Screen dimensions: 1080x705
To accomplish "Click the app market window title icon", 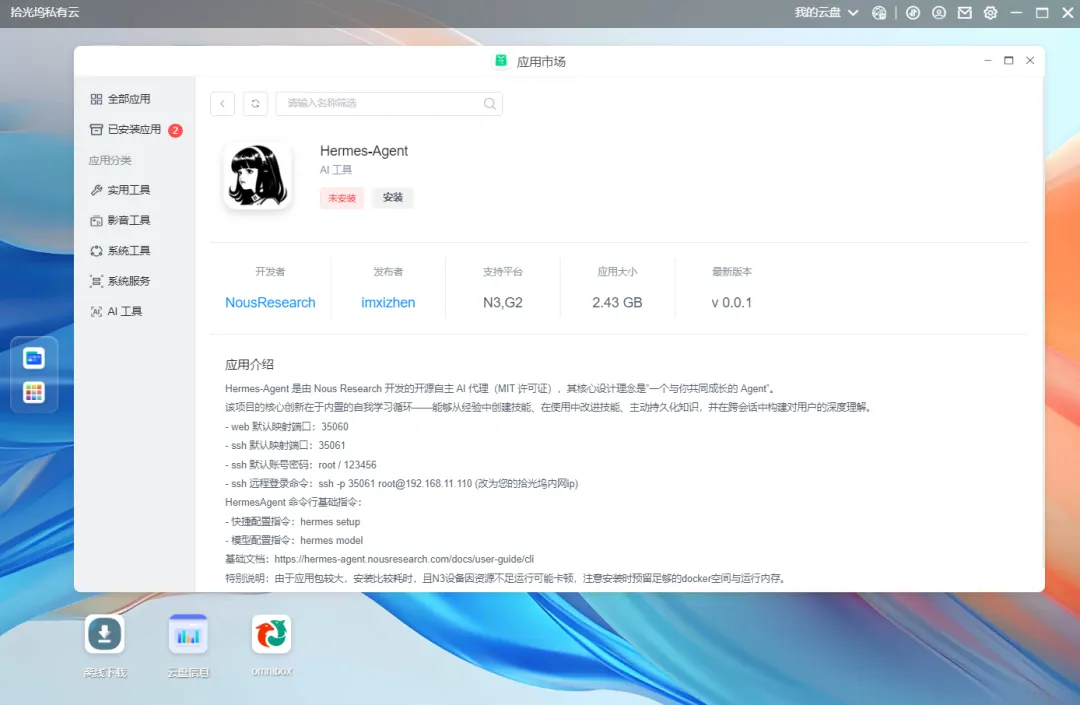I will click(x=501, y=61).
